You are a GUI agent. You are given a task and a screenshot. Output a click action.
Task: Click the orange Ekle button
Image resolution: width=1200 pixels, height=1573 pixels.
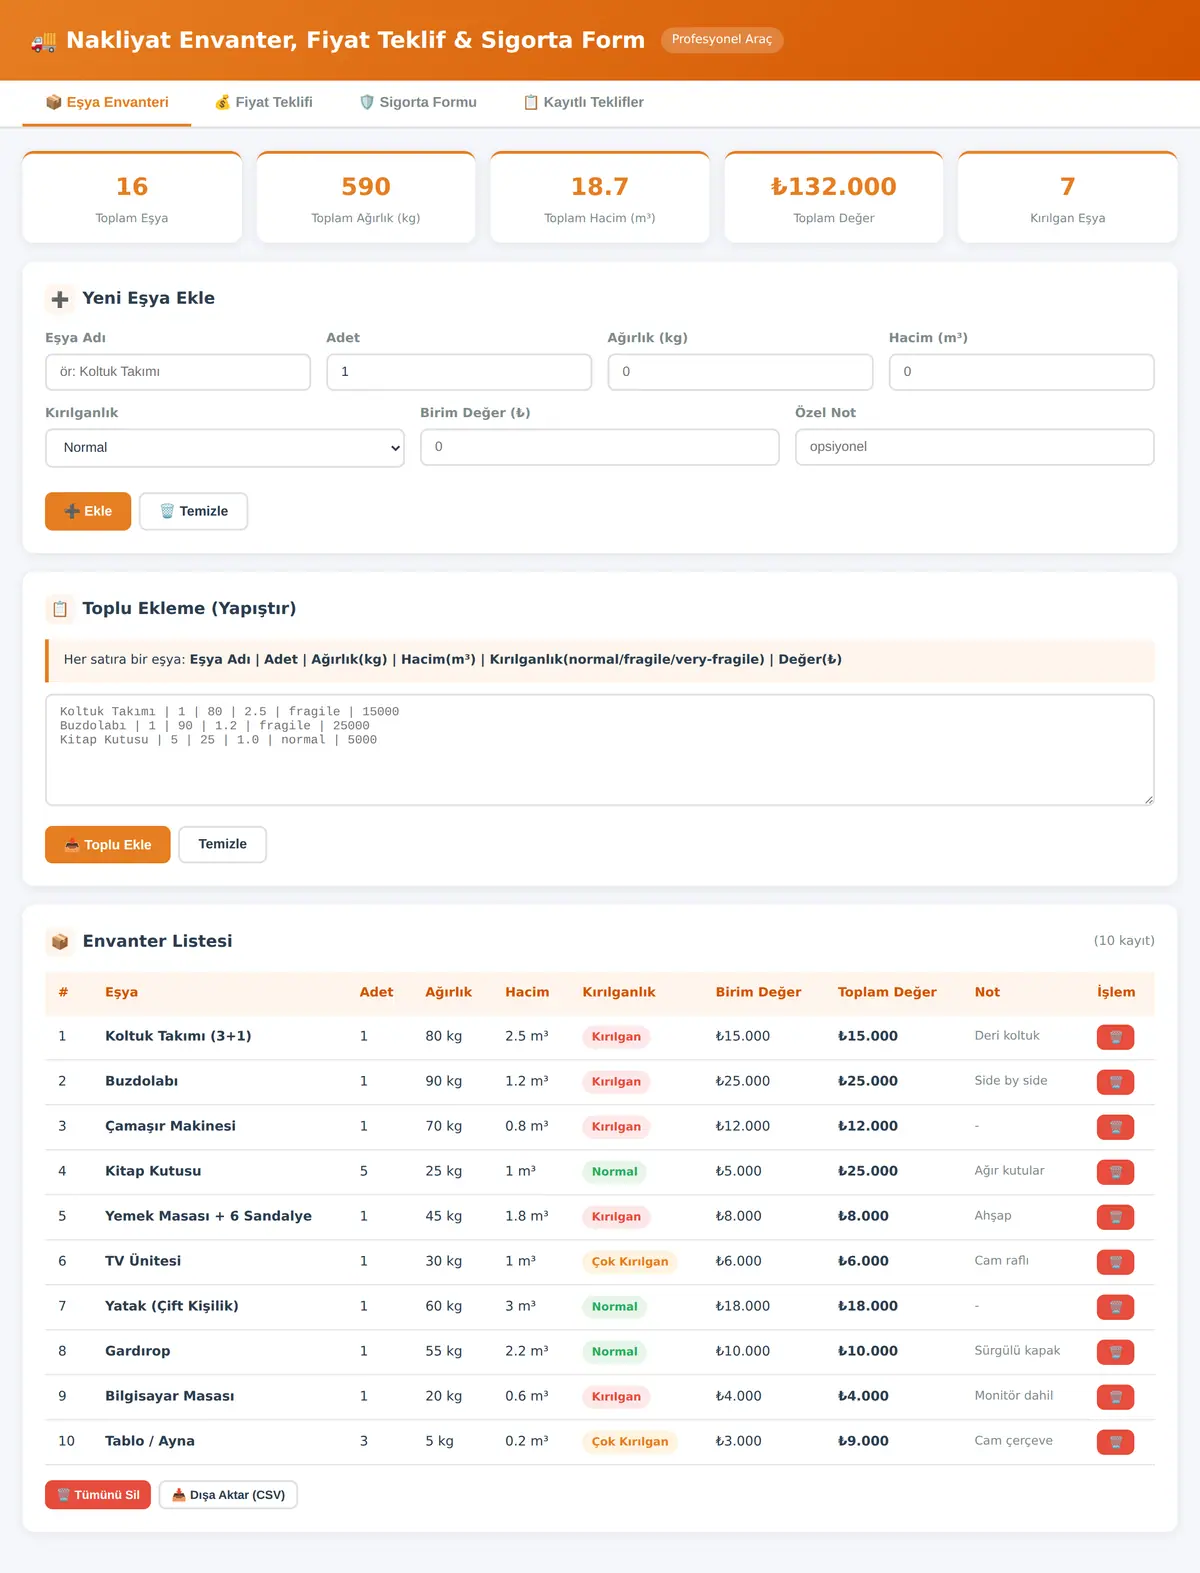point(88,511)
